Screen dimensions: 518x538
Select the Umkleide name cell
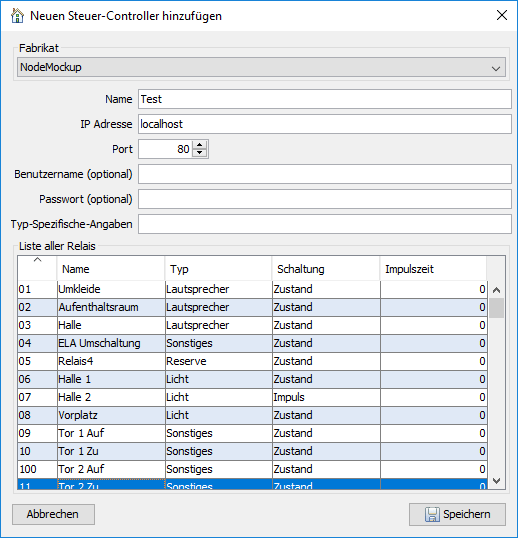pos(111,289)
